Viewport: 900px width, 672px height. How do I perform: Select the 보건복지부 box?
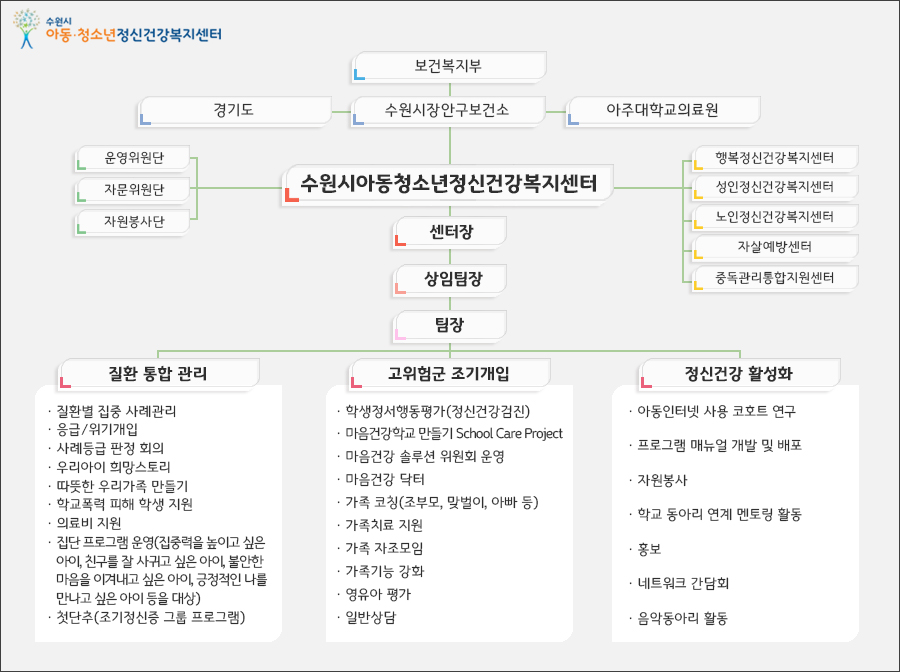click(x=449, y=66)
